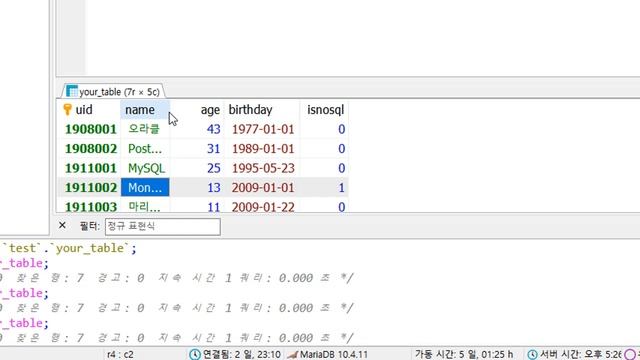Open the your_table result tab
Image resolution: width=640 pixels, height=360 pixels.
[113, 91]
